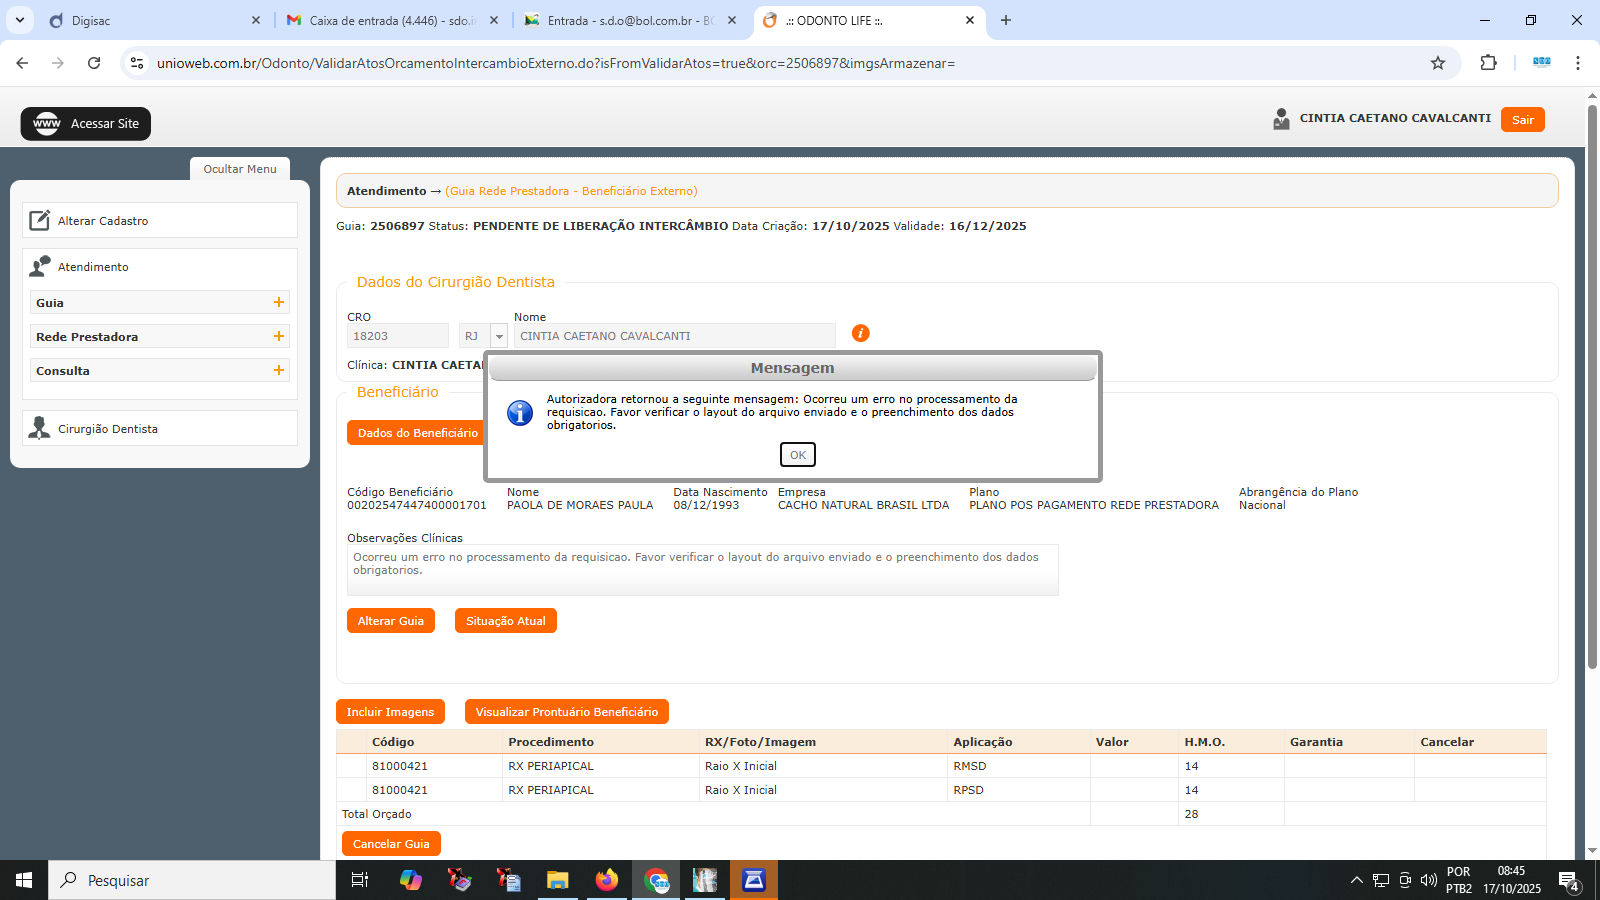Screen dimensions: 1600x900
Task: Click the CRO number input field
Action: point(398,336)
